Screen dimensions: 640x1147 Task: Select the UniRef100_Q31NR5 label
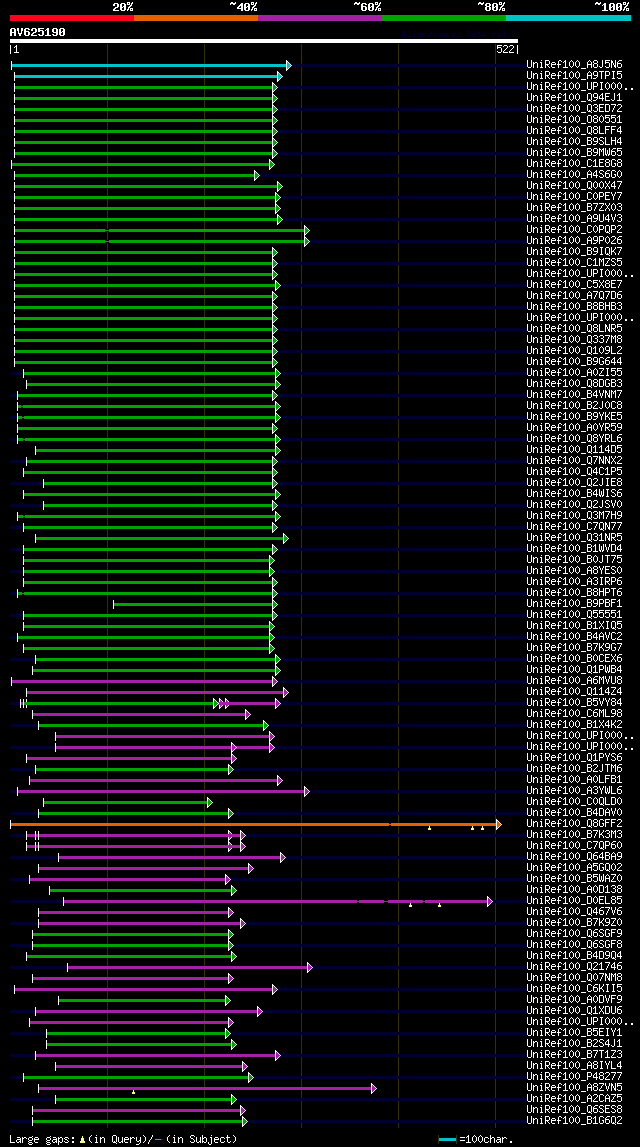click(x=574, y=538)
